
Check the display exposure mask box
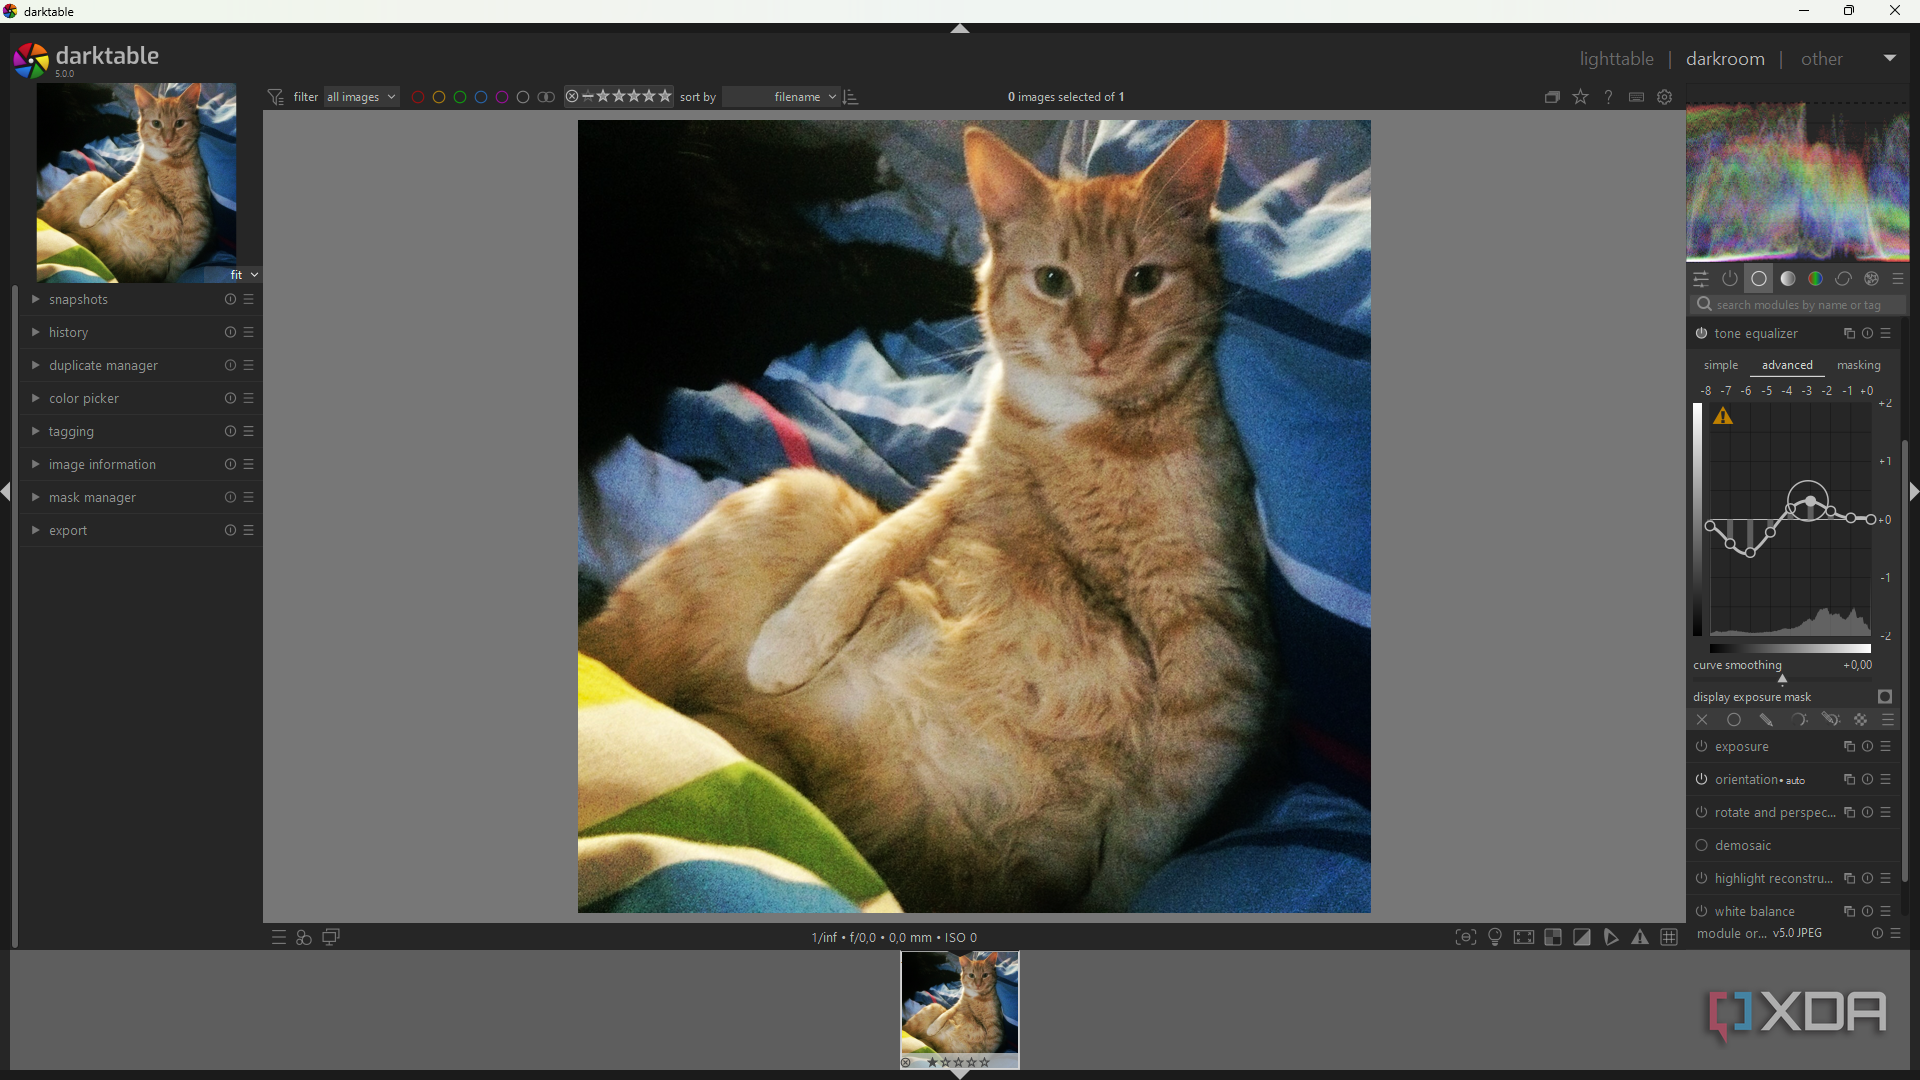(1885, 697)
